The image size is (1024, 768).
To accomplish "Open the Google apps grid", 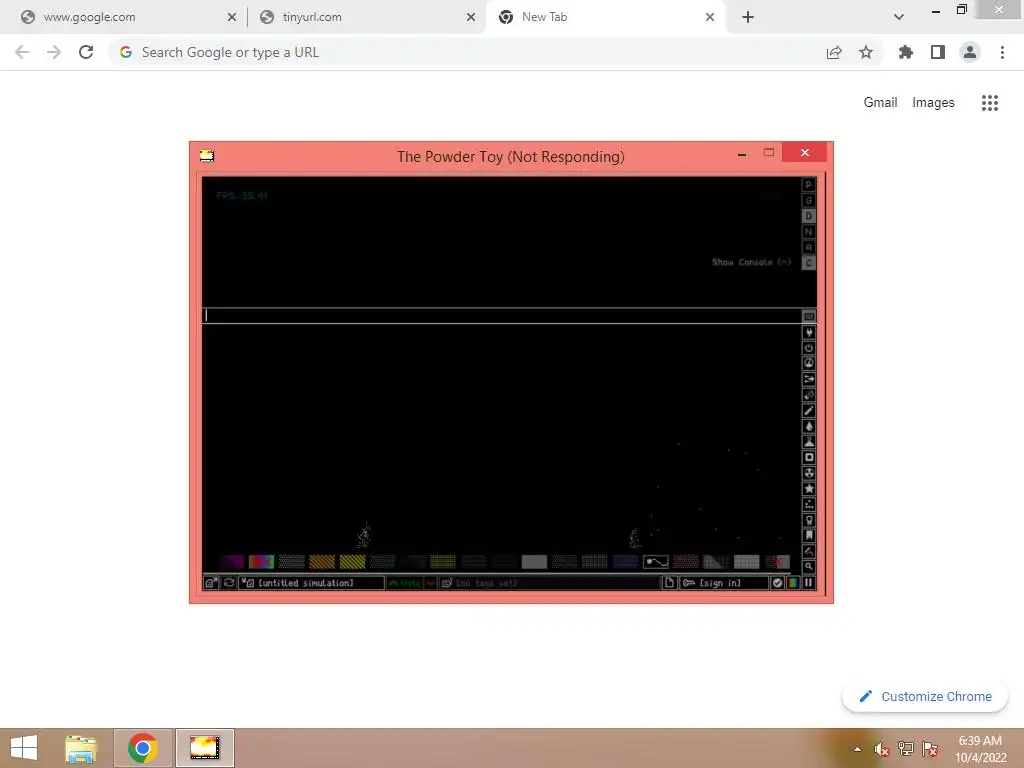I will pyautogui.click(x=990, y=103).
